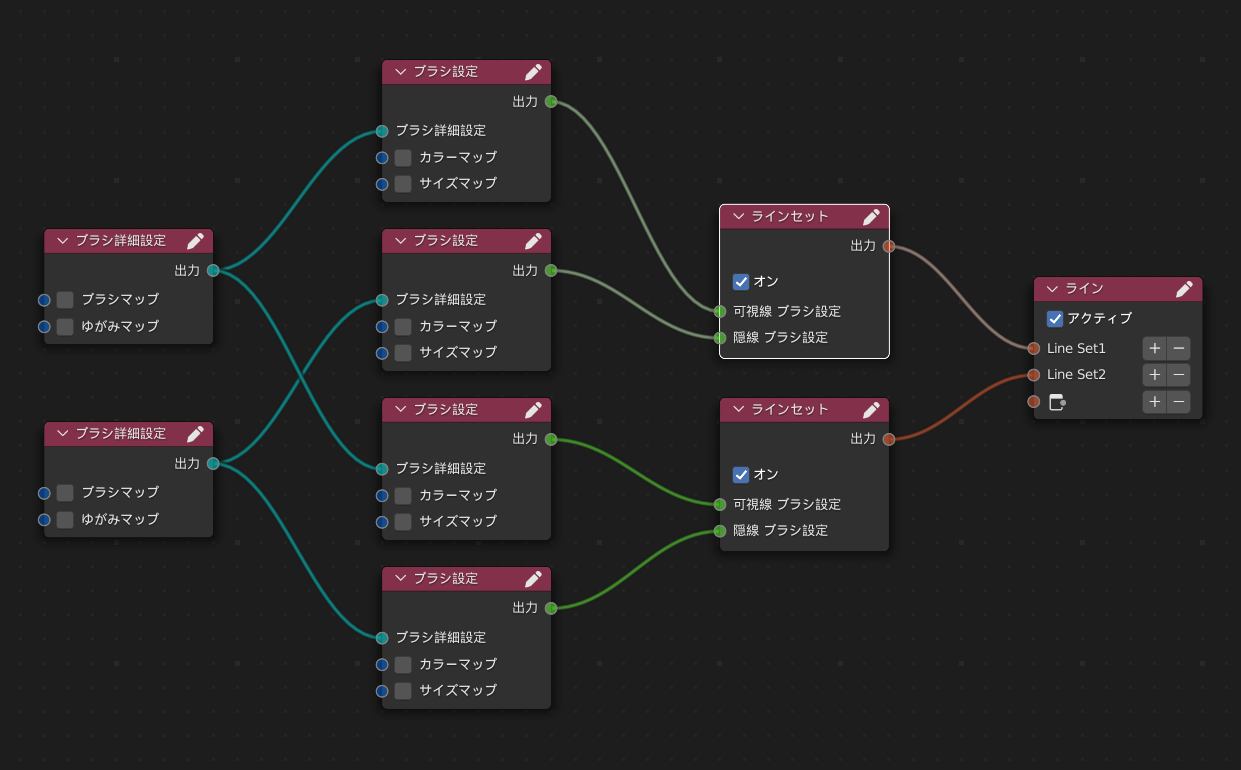Click the Line Set1 input socket on ライン node
The height and width of the screenshot is (770, 1241).
(1034, 348)
